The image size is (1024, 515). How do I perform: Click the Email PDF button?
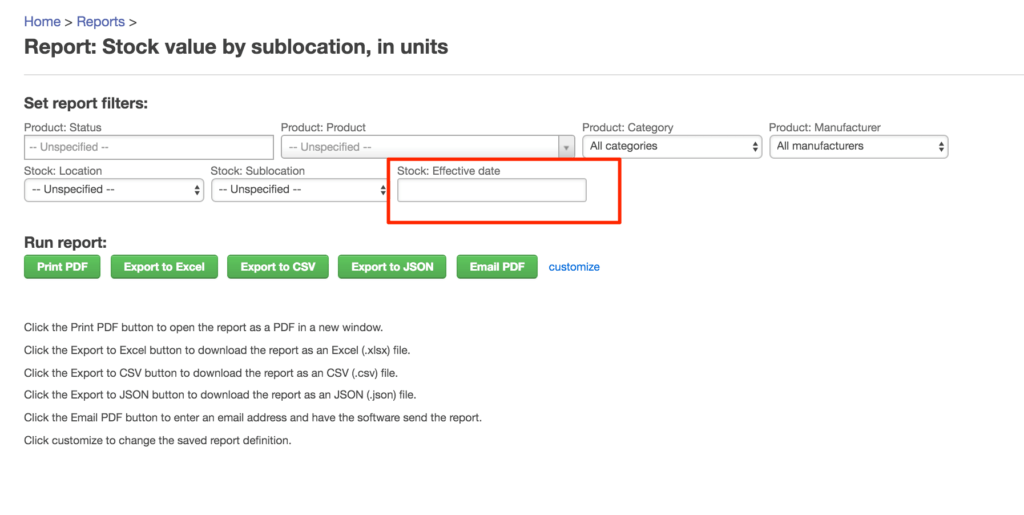[x=497, y=267]
